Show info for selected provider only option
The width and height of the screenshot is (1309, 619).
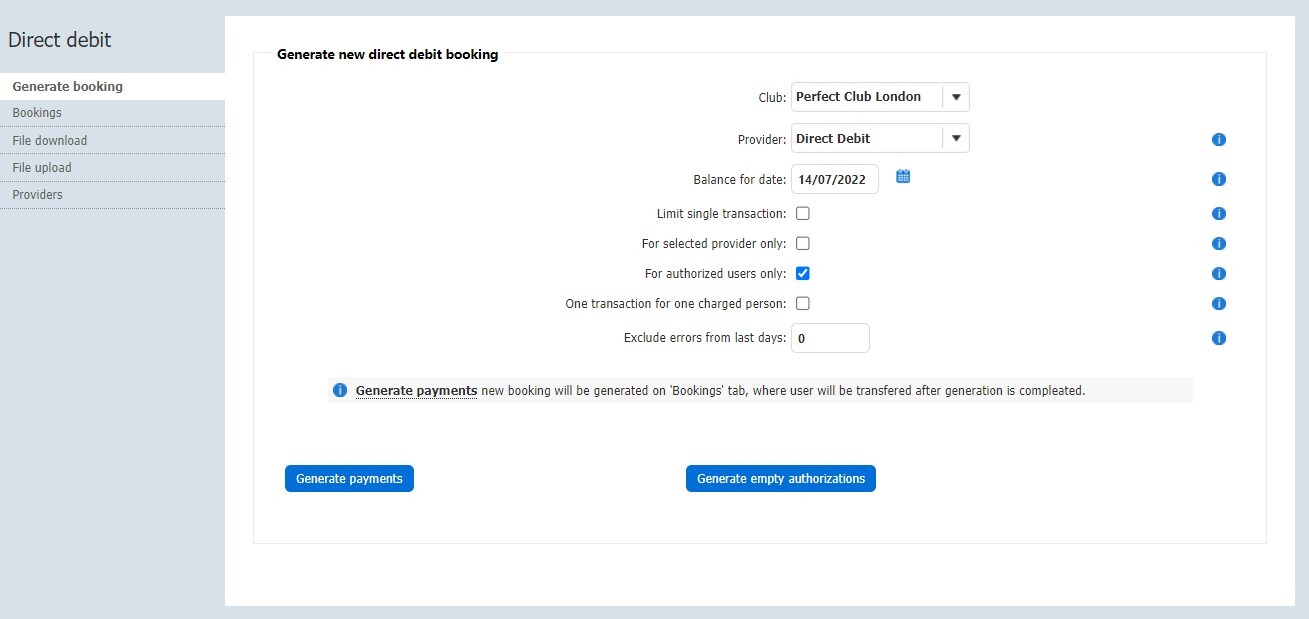coord(1218,244)
